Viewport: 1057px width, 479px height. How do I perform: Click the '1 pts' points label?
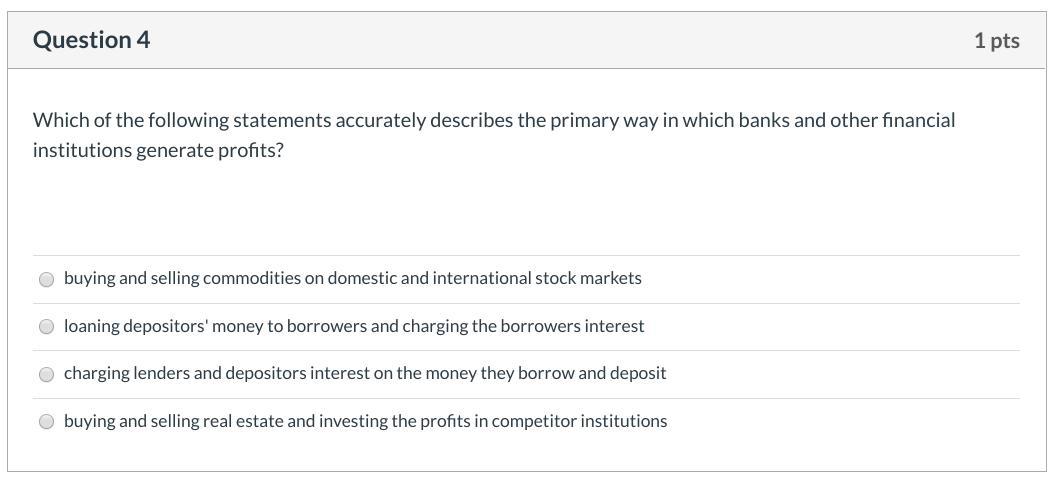pyautogui.click(x=996, y=40)
